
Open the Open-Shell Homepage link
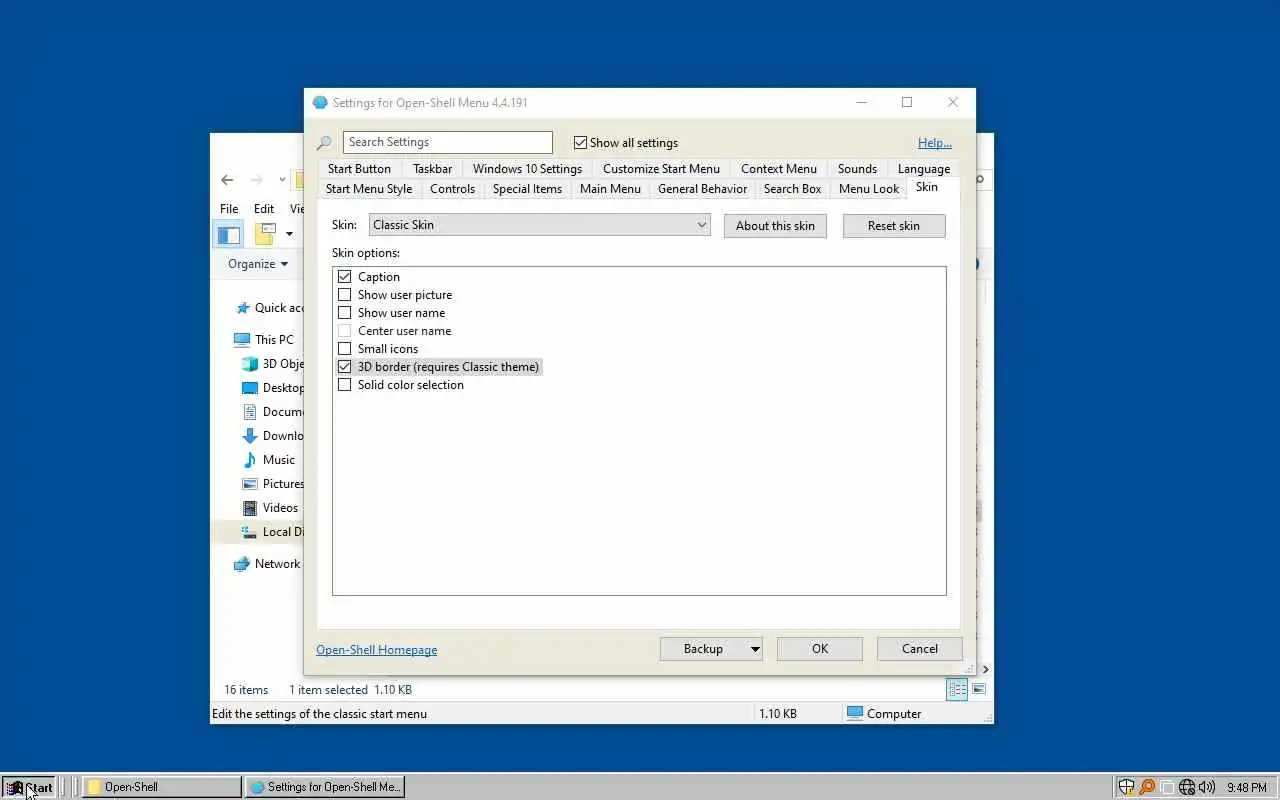coord(377,650)
